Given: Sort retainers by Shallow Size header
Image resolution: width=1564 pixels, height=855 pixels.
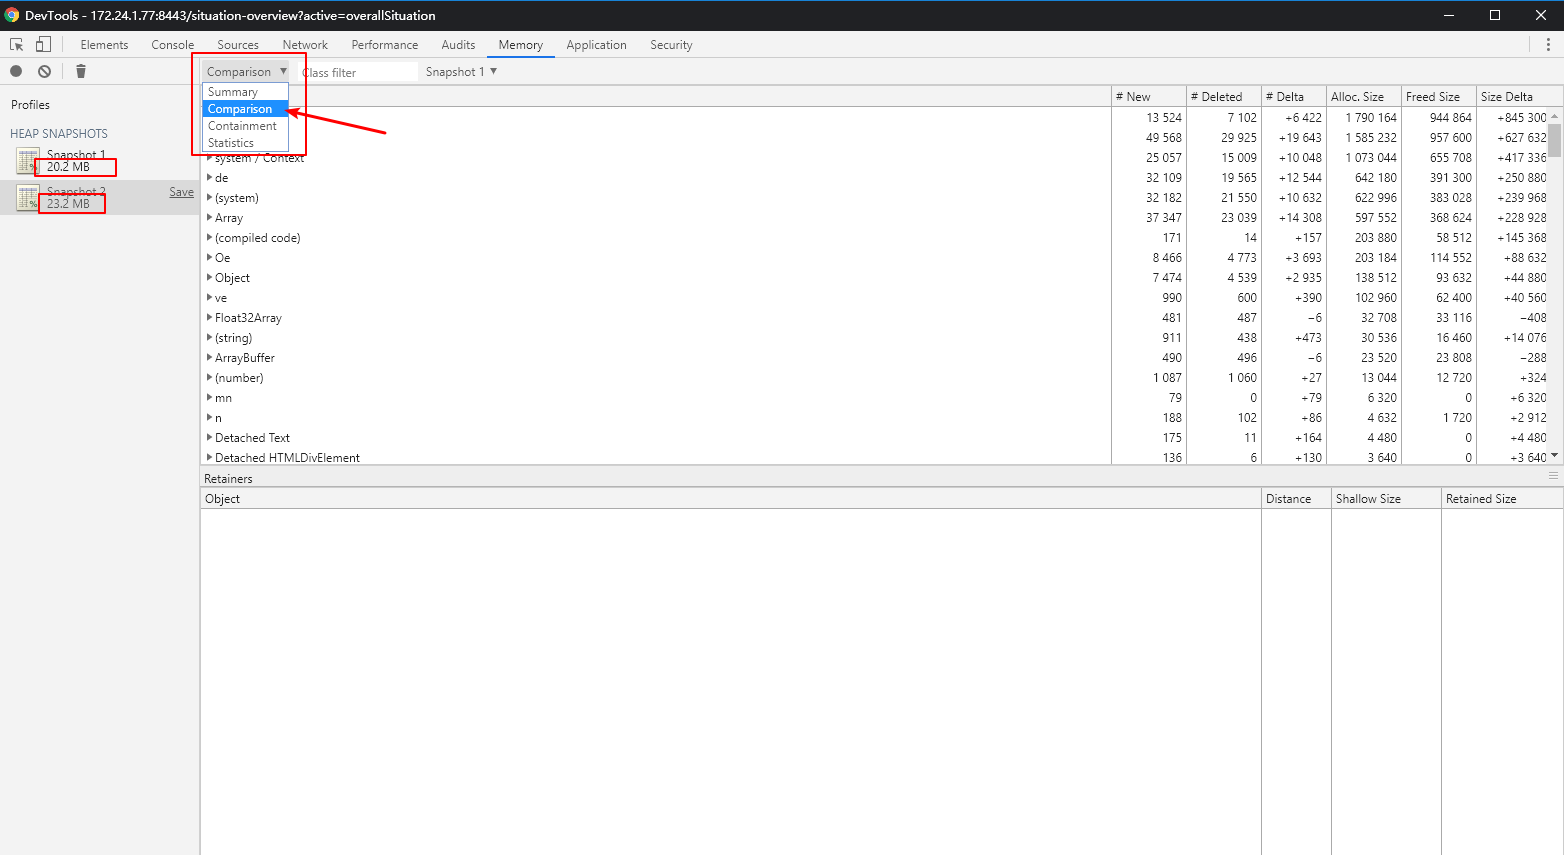Looking at the screenshot, I should click(x=1386, y=499).
